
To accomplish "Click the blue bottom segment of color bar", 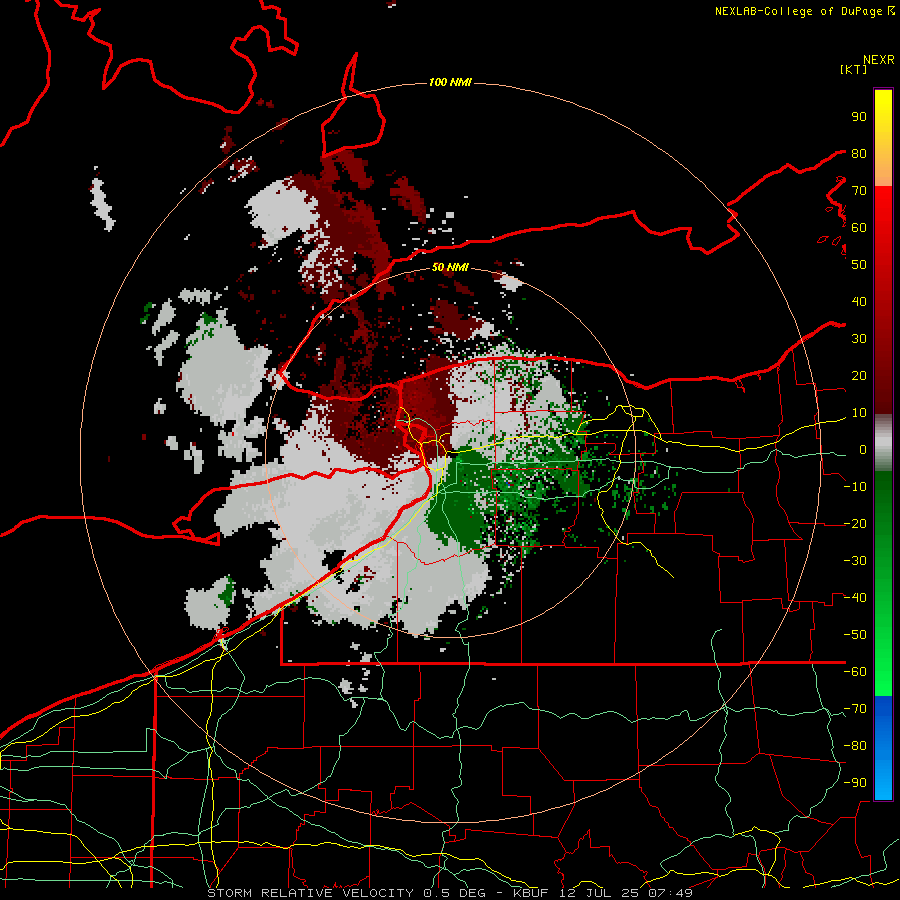I will click(x=883, y=748).
